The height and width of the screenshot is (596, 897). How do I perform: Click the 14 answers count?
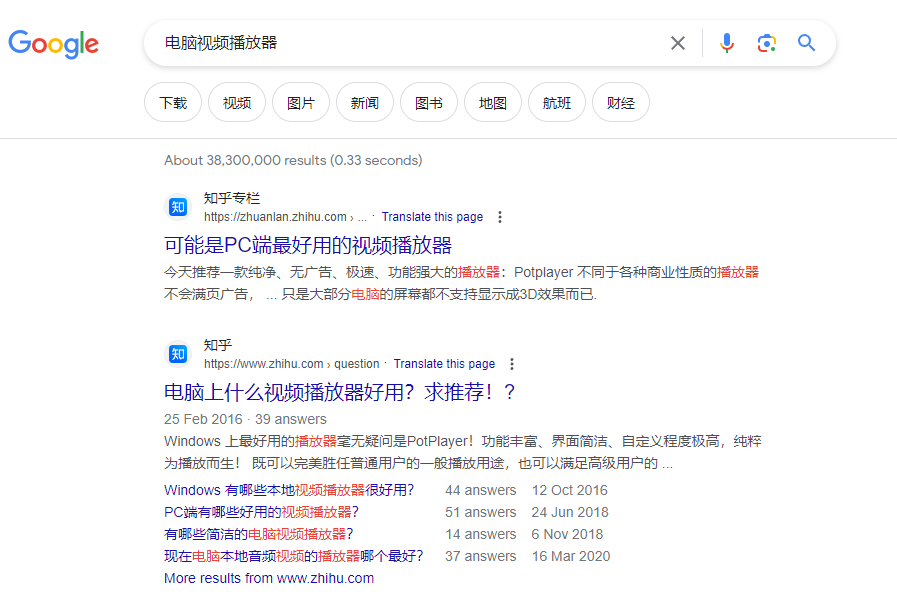click(481, 534)
